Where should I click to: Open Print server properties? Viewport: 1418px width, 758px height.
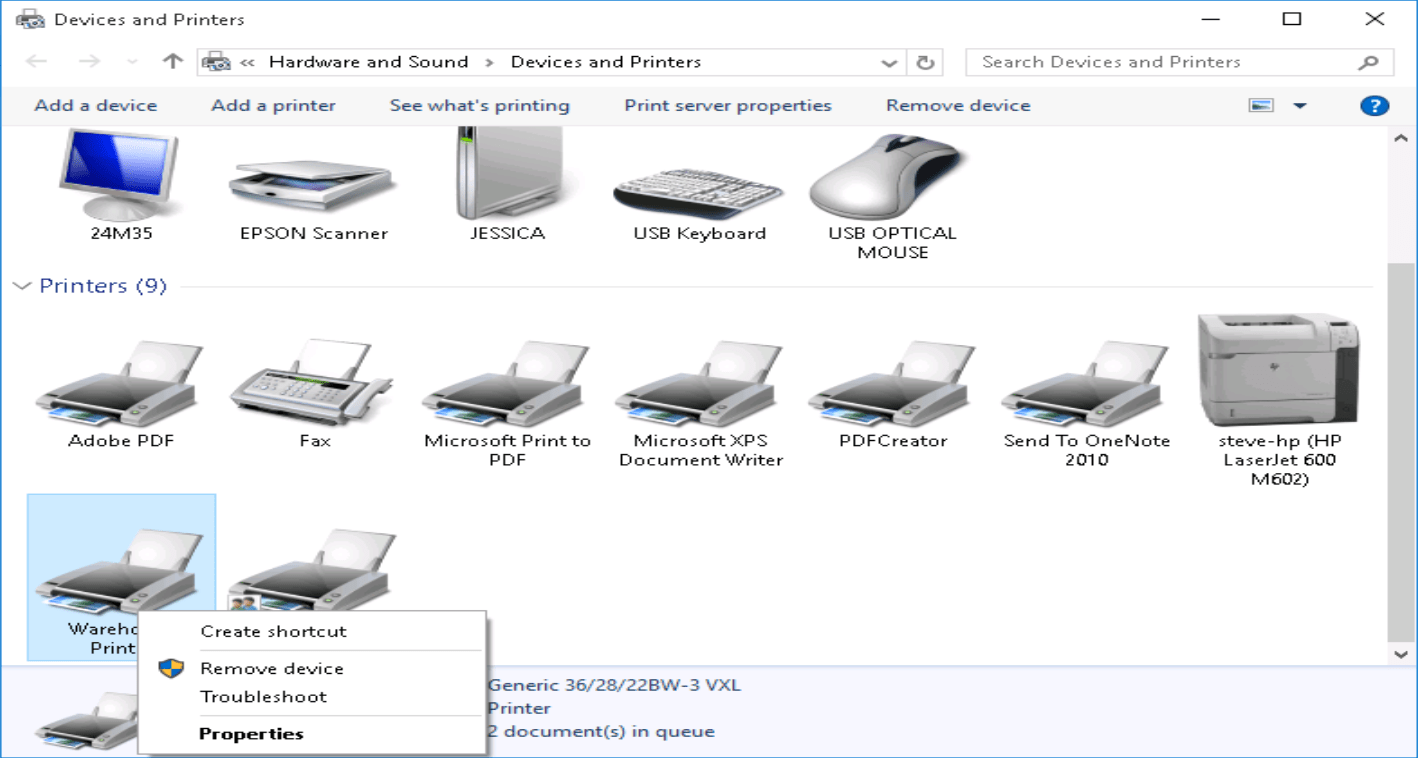pyautogui.click(x=728, y=105)
